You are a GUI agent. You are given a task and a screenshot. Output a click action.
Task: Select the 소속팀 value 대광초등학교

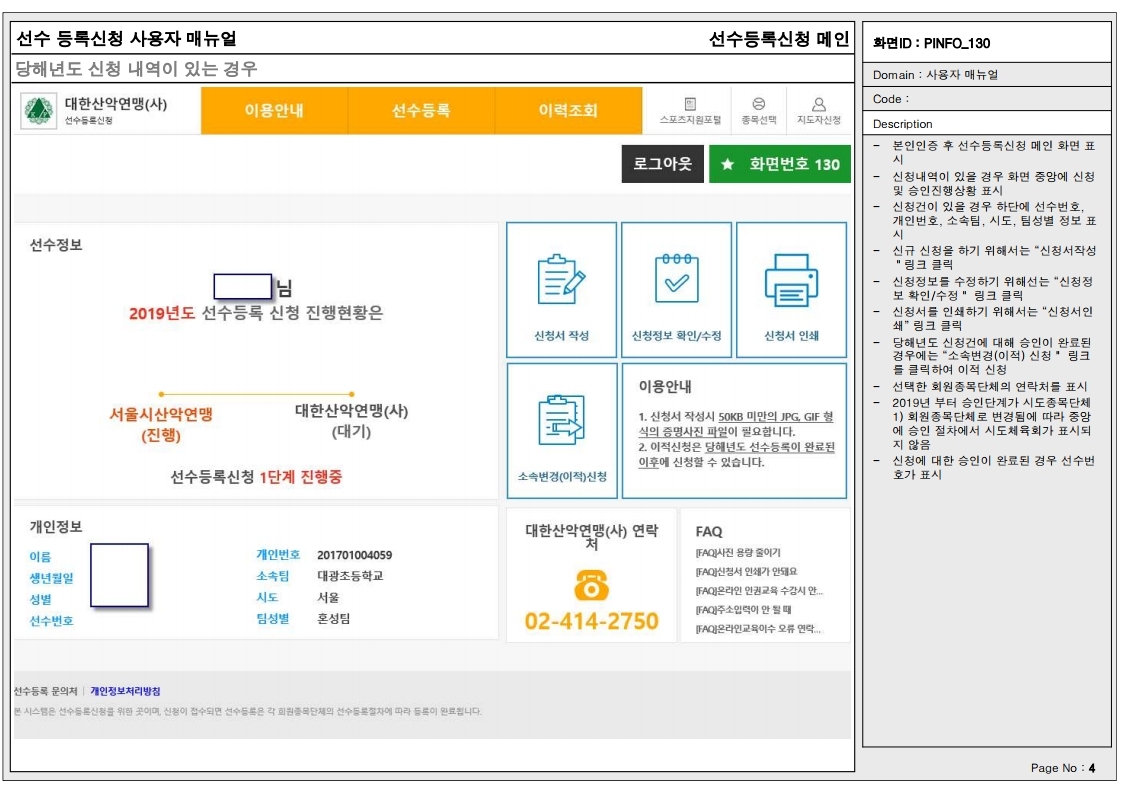(x=350, y=576)
